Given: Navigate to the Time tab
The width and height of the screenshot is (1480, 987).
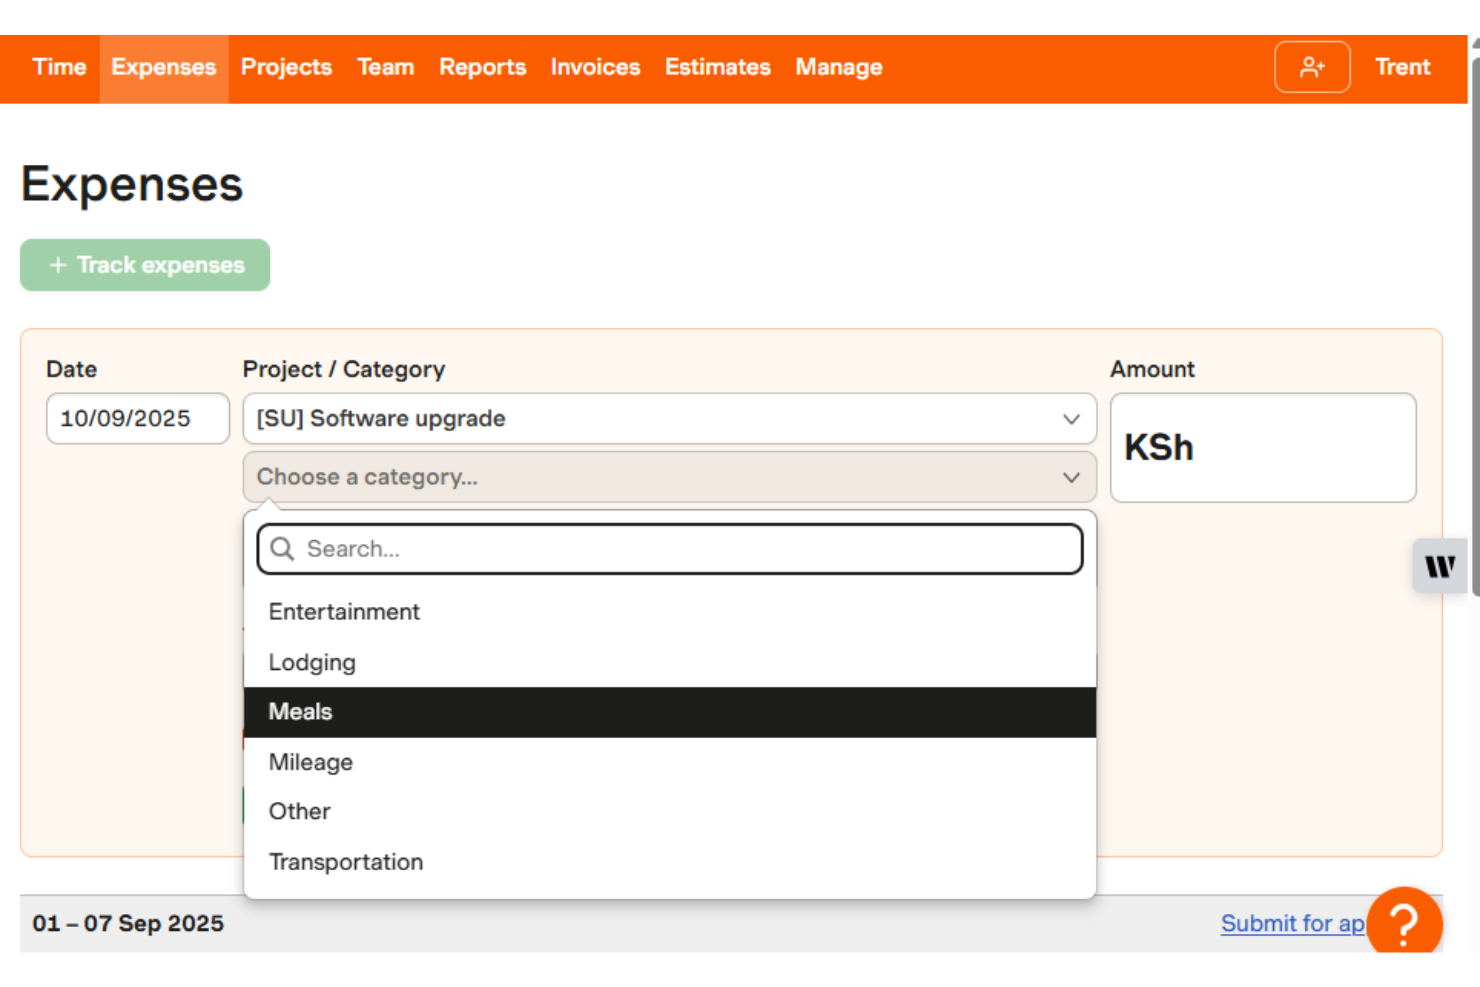Looking at the screenshot, I should pos(59,67).
